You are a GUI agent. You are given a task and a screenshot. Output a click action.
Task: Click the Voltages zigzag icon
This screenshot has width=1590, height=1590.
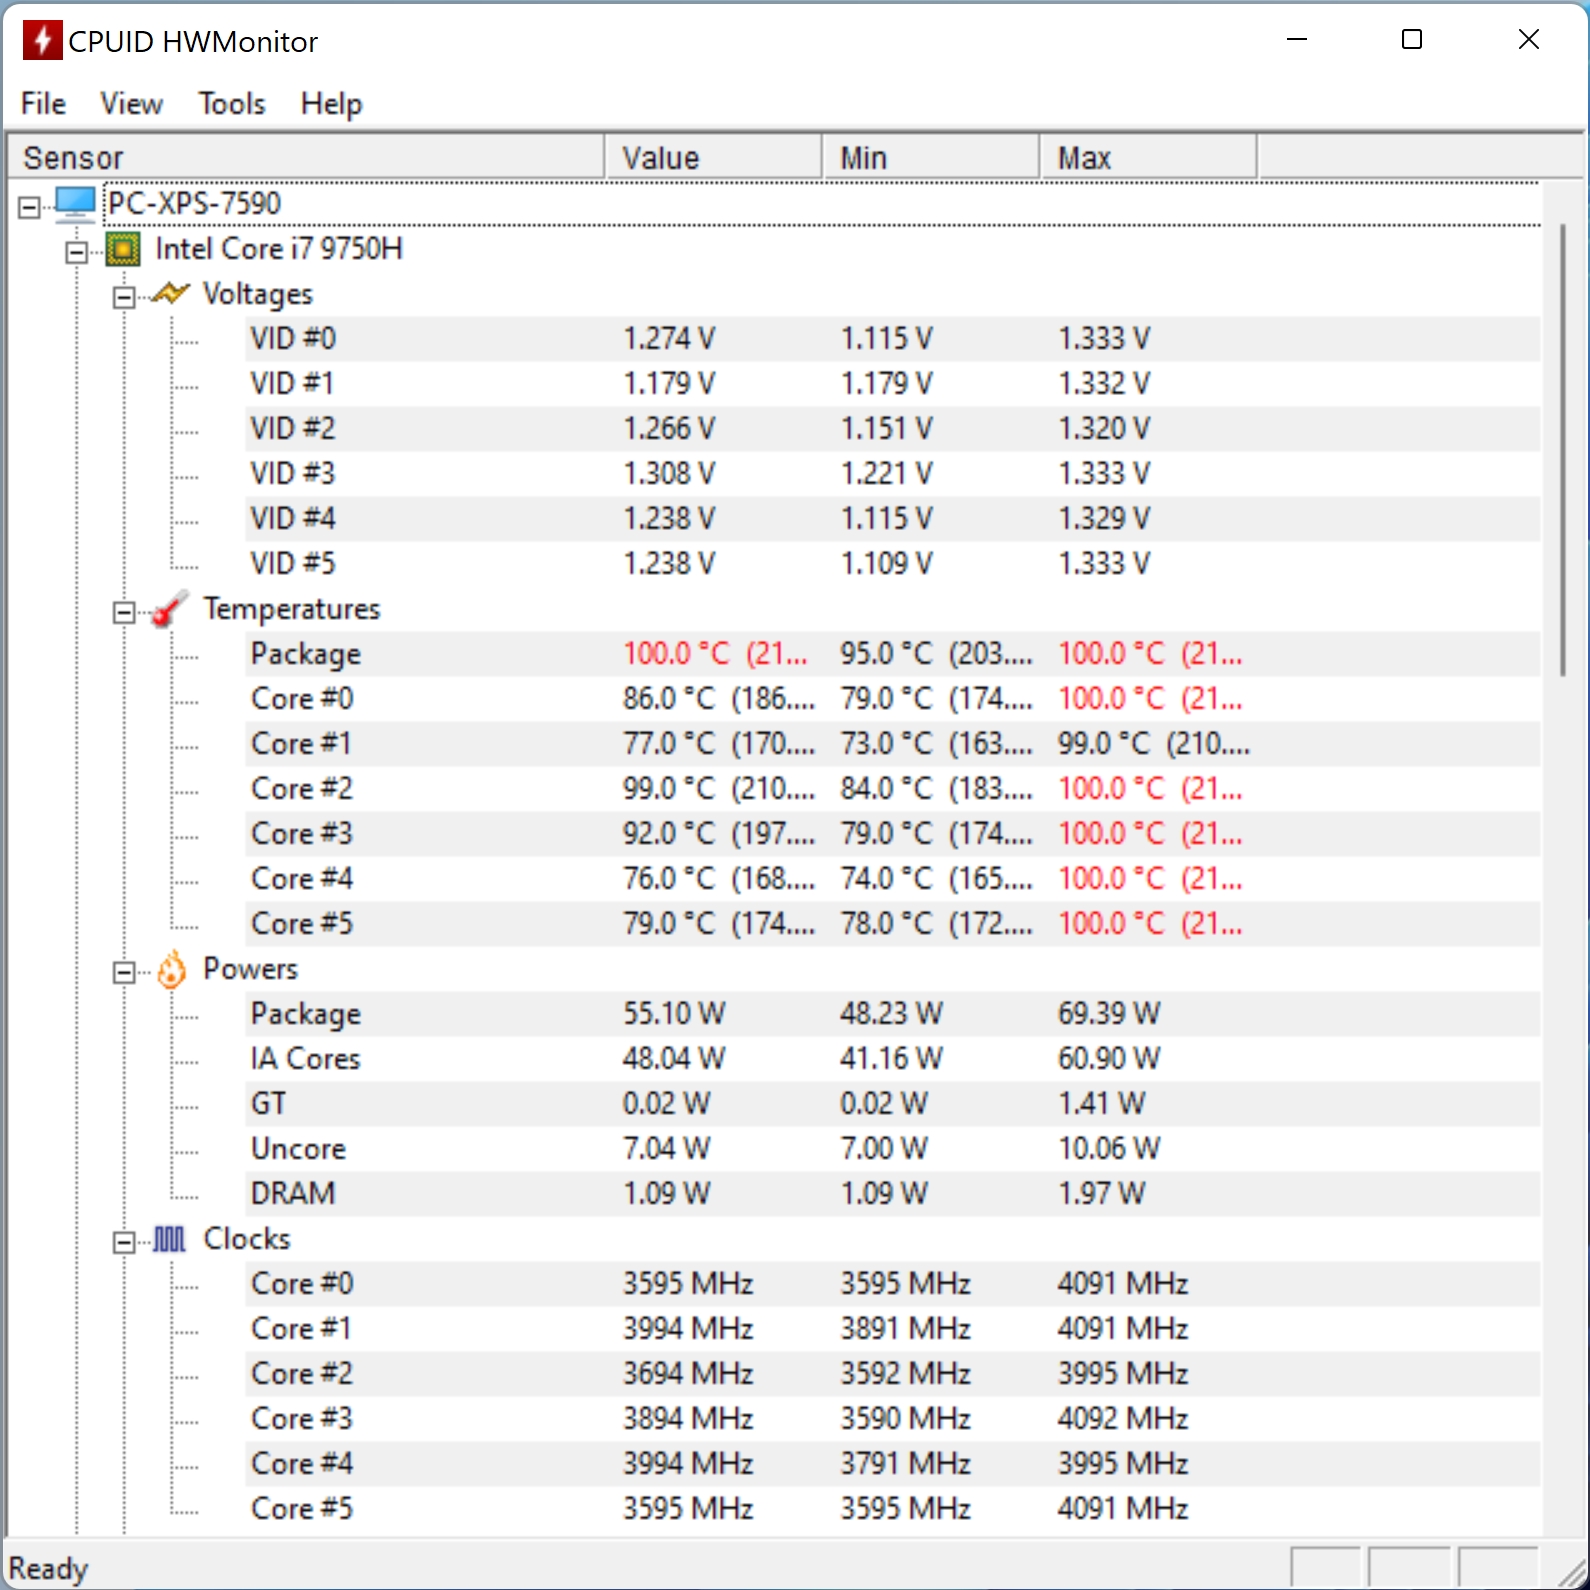point(171,294)
